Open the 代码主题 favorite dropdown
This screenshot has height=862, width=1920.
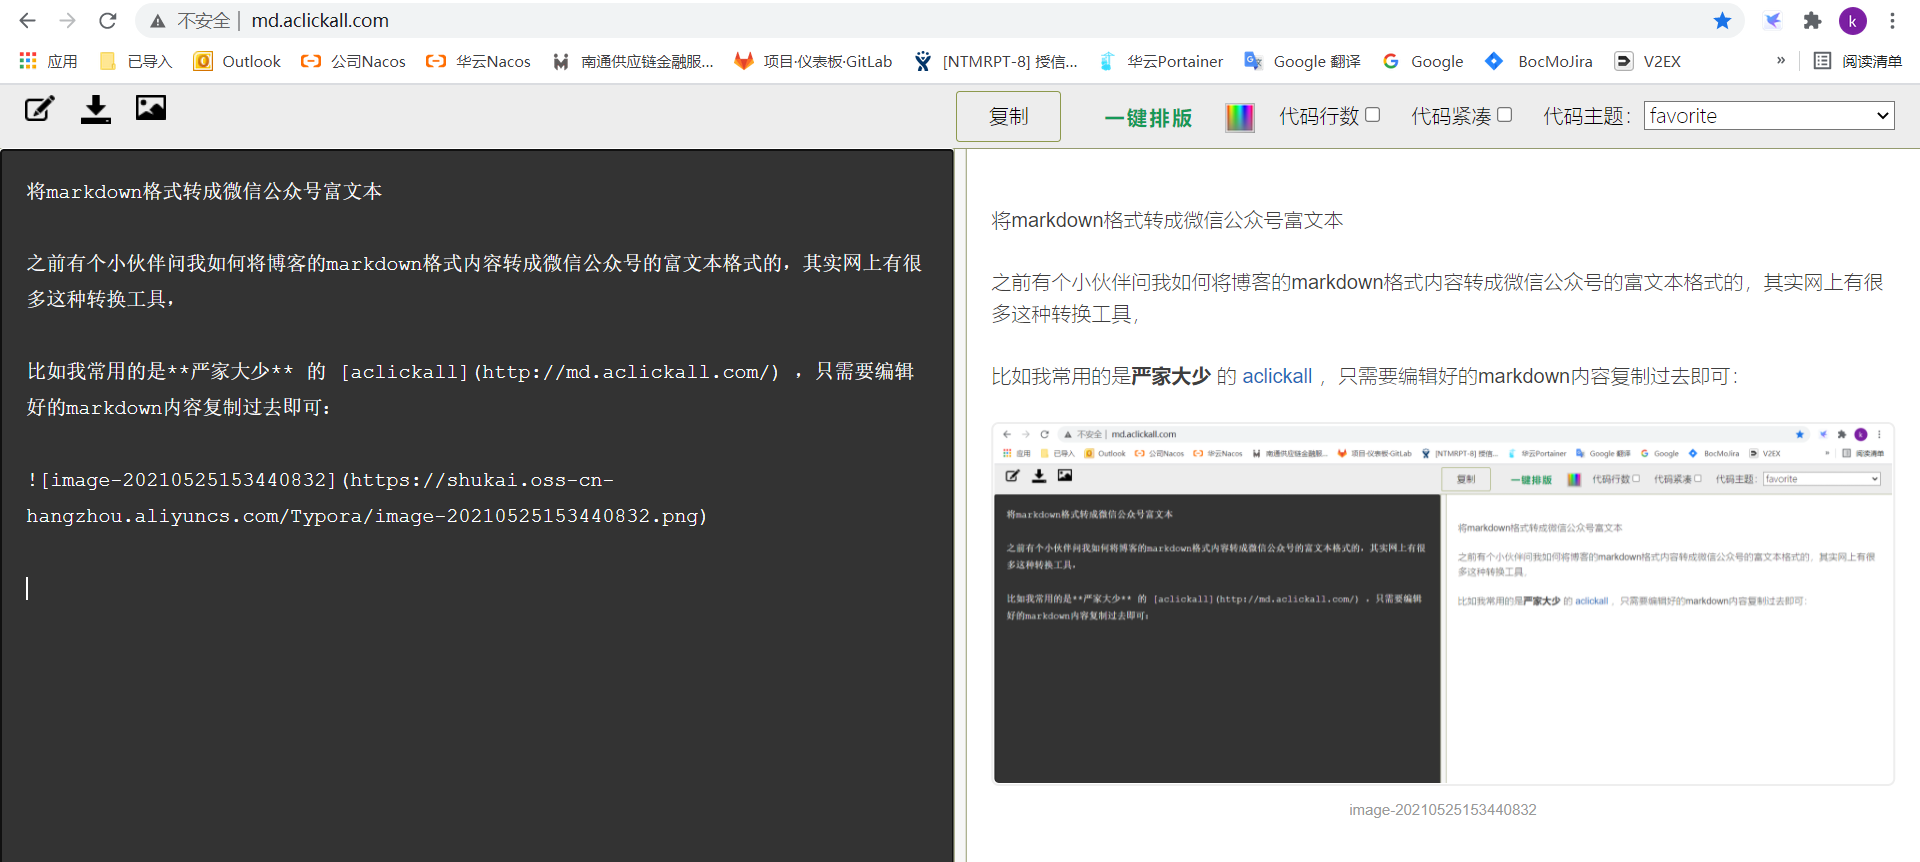[1769, 116]
